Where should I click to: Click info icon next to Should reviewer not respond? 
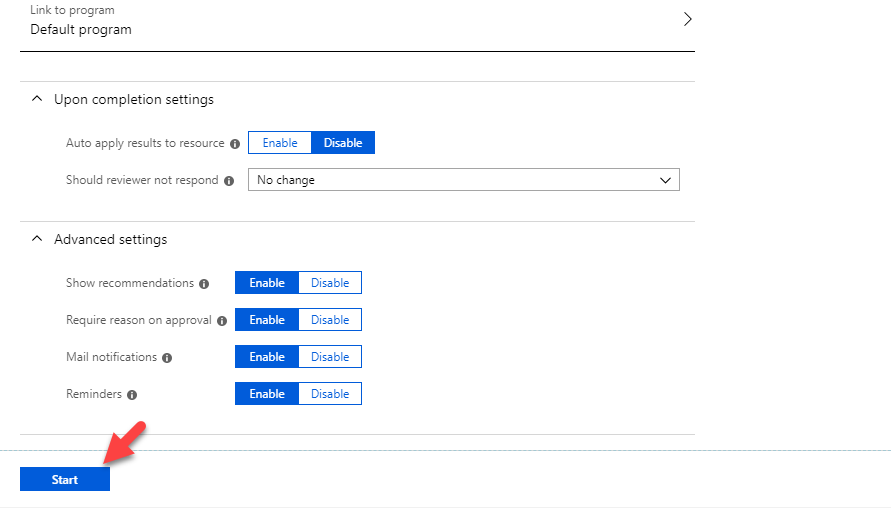click(229, 181)
